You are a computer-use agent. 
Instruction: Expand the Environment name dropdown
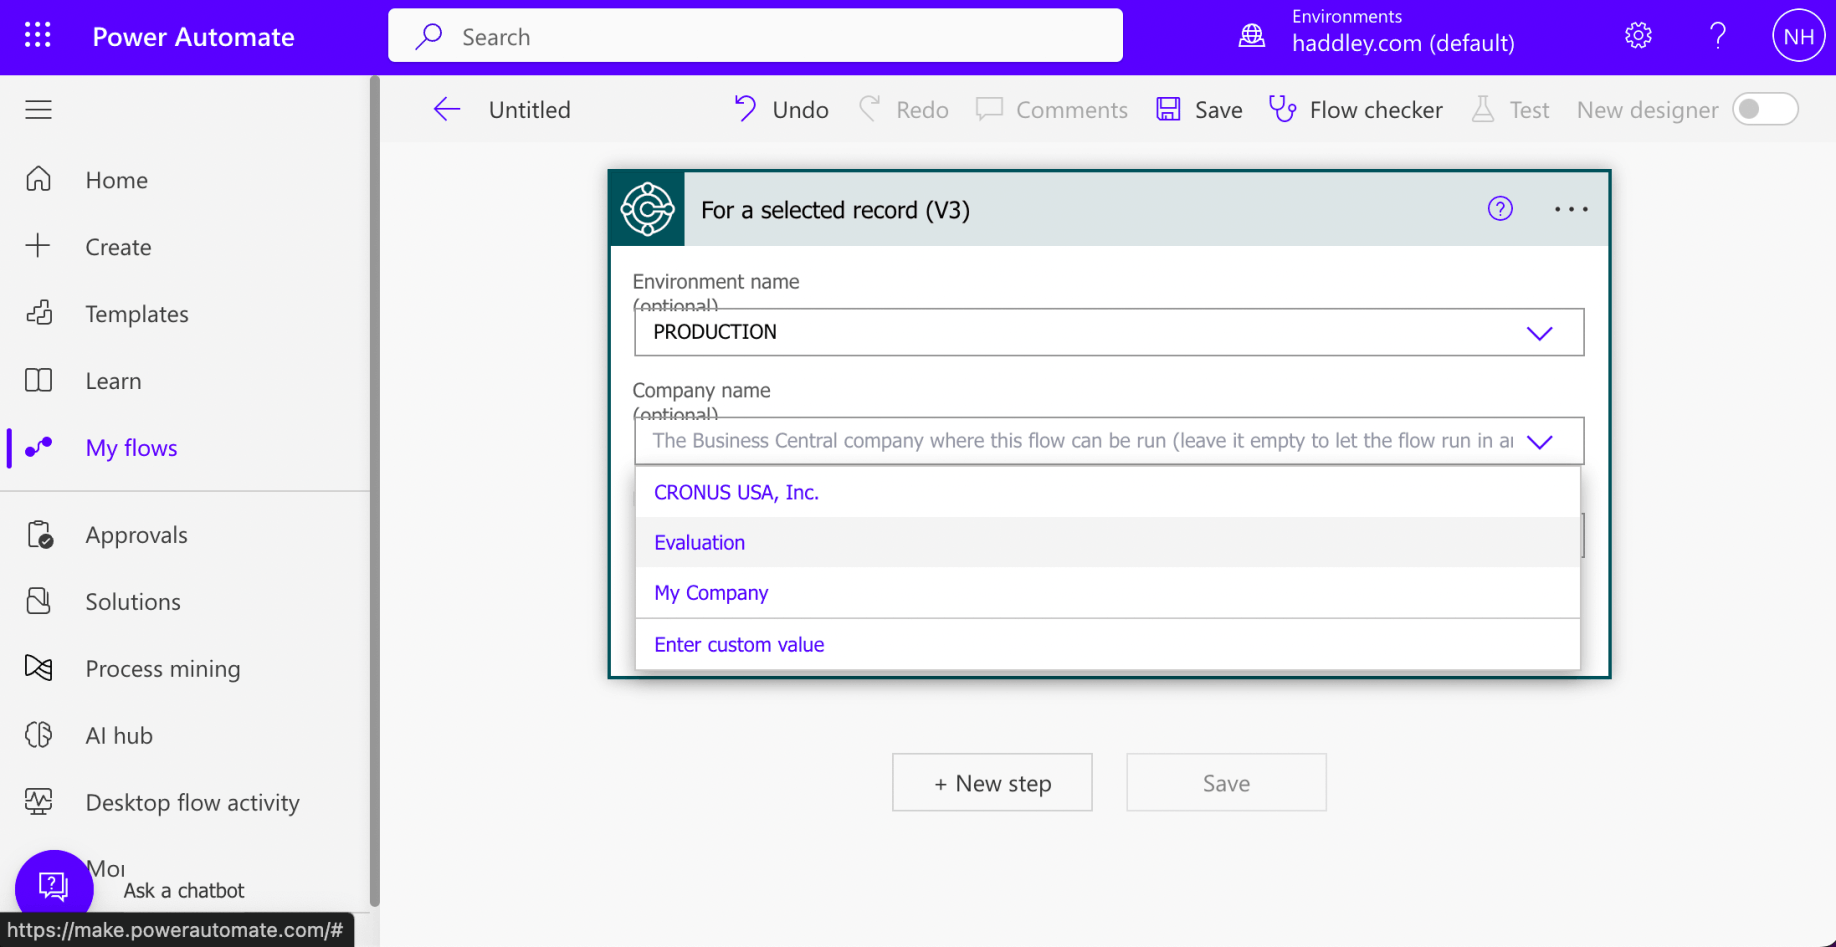(1539, 333)
